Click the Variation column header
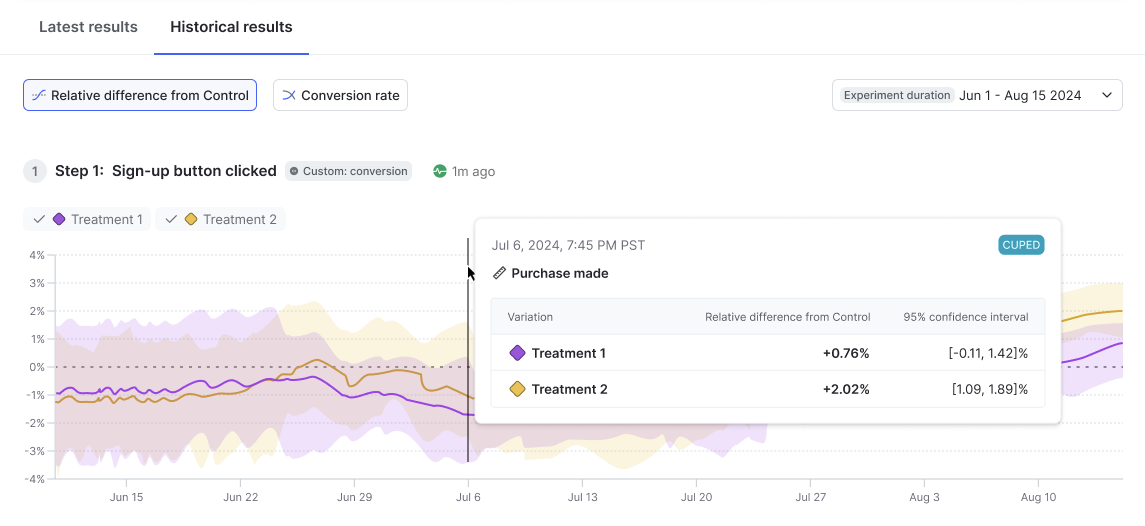Image resolution: width=1145 pixels, height=526 pixels. point(530,317)
